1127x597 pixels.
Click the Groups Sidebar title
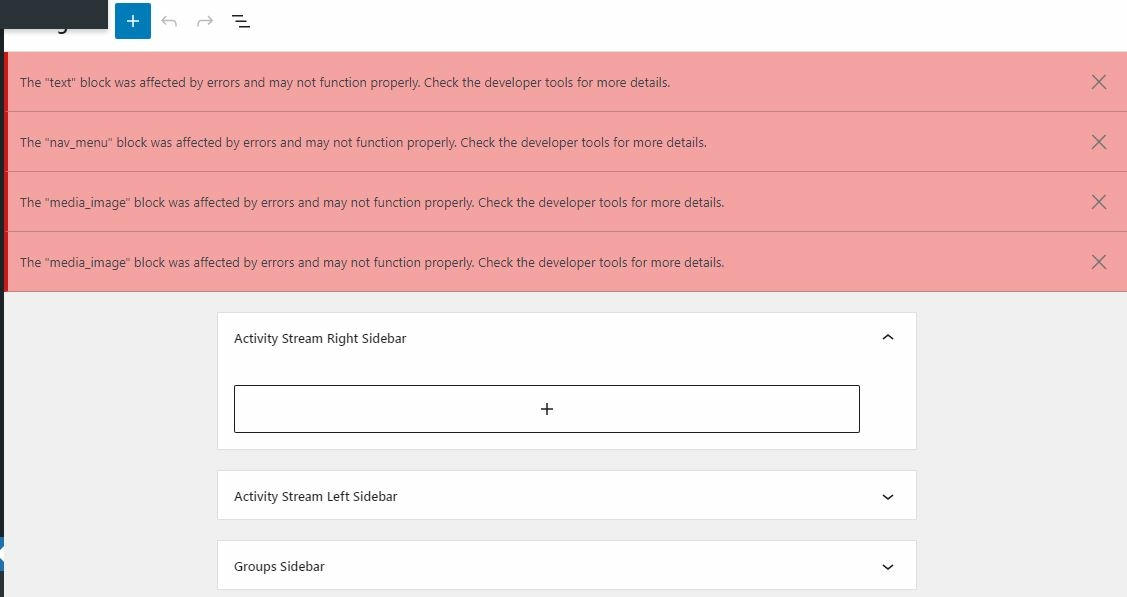pyautogui.click(x=279, y=566)
